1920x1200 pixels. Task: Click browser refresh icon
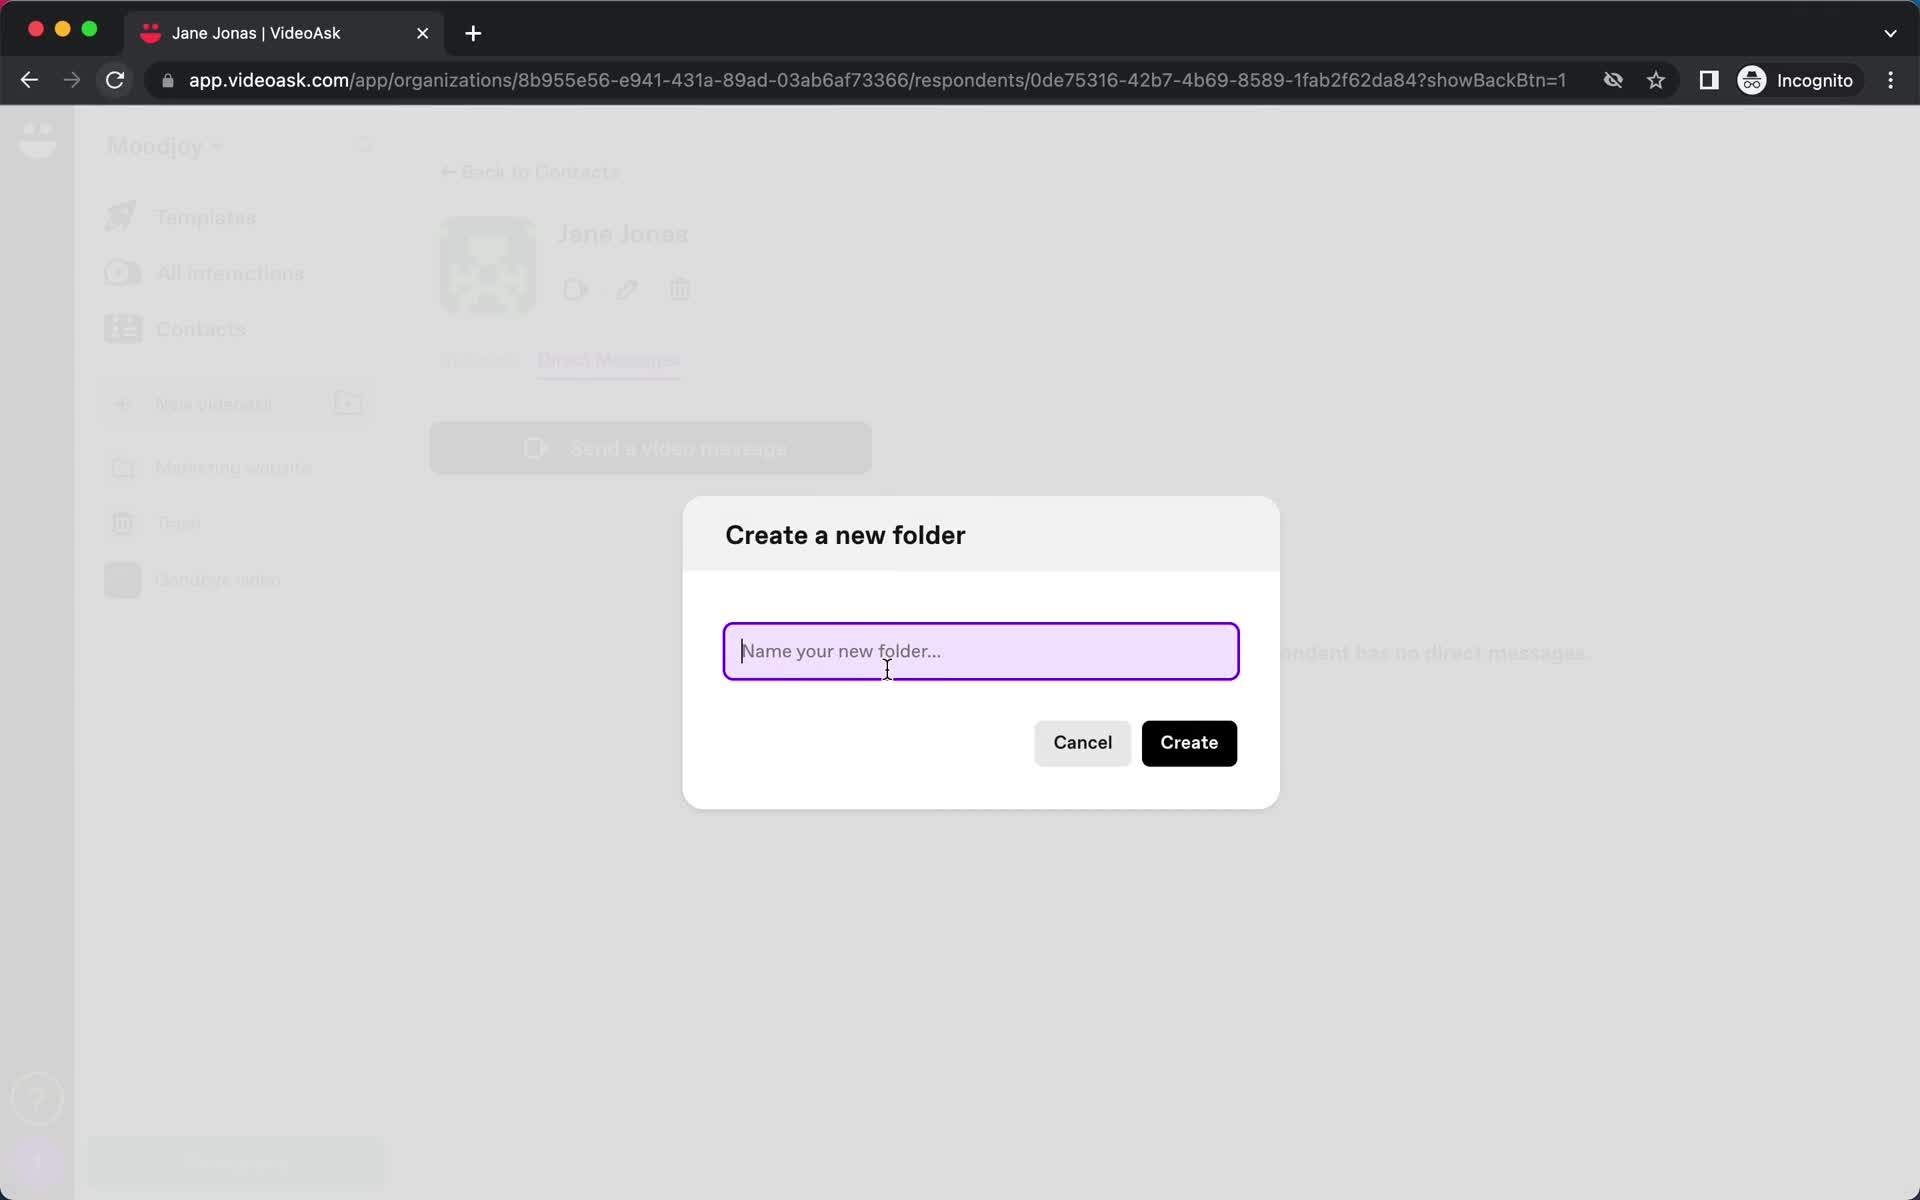pyautogui.click(x=115, y=80)
